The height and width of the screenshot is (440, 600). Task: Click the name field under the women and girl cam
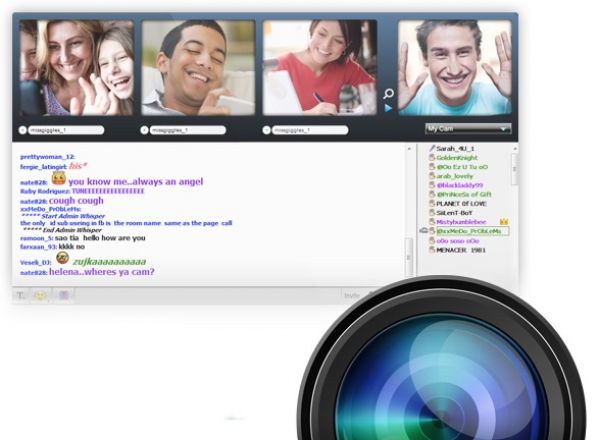click(x=66, y=130)
